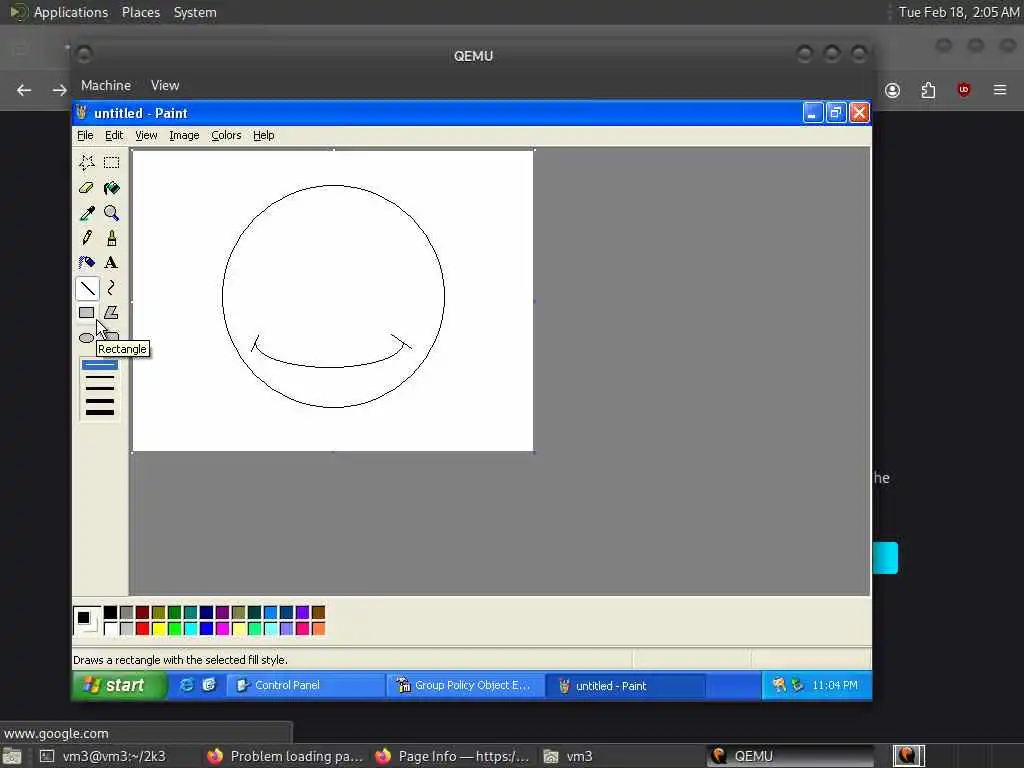Switch to Control Panel in the XP taskbar
The width and height of the screenshot is (1024, 768).
pos(304,685)
